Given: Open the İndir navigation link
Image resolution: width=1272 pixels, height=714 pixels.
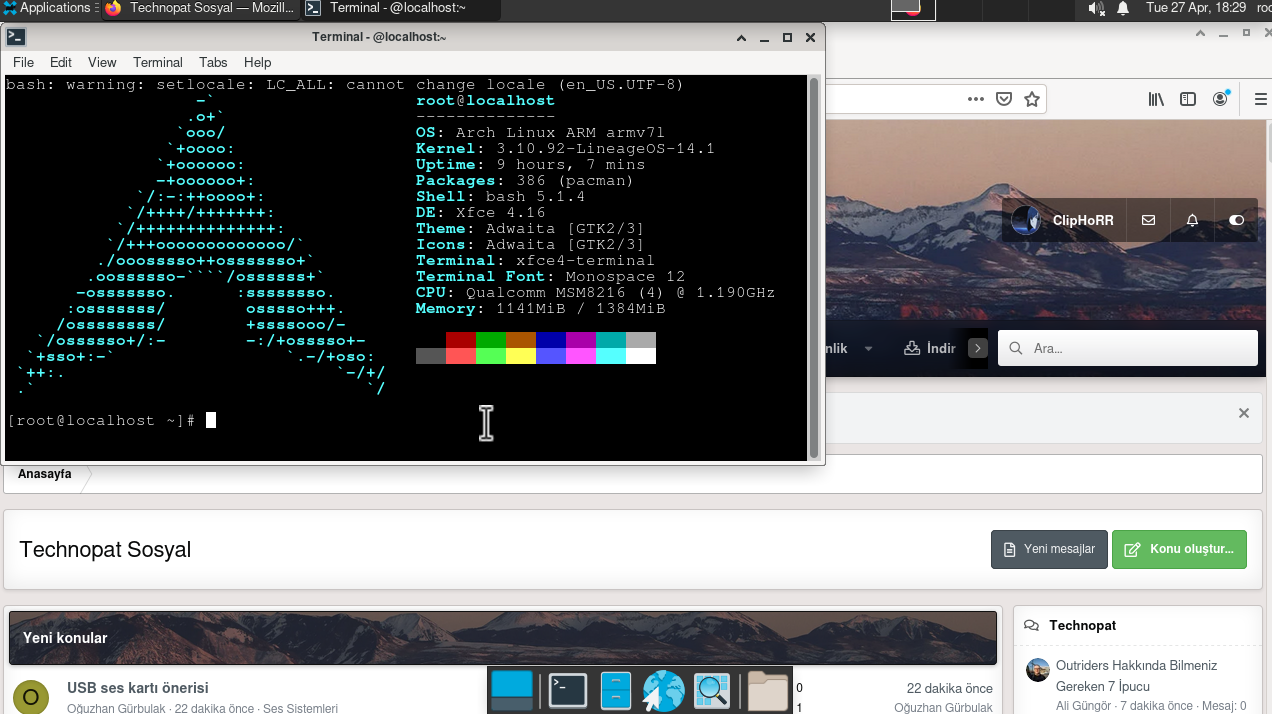Looking at the screenshot, I should pos(930,348).
